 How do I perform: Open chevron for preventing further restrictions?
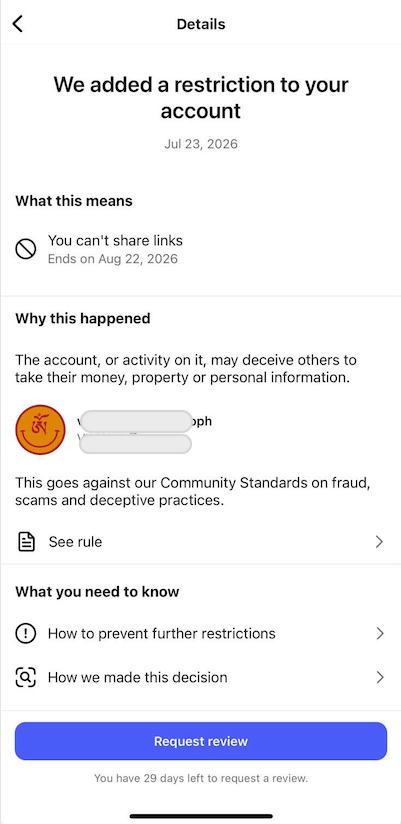(x=379, y=634)
